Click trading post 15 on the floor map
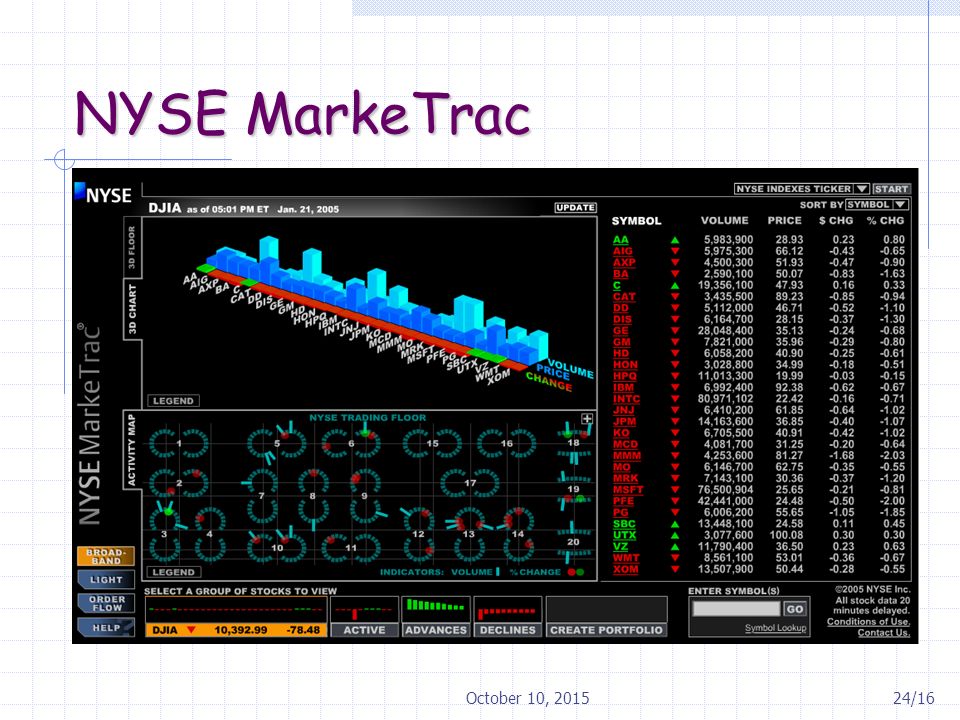This screenshot has width=960, height=720. (x=432, y=443)
